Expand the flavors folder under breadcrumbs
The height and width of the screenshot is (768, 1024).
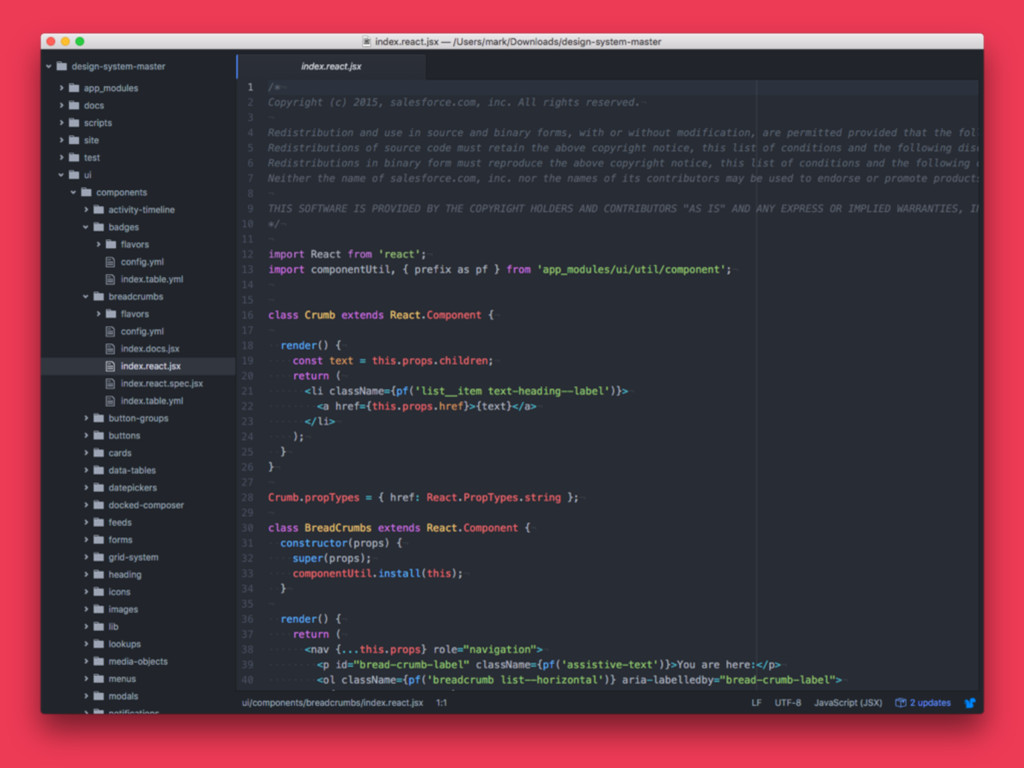[98, 314]
